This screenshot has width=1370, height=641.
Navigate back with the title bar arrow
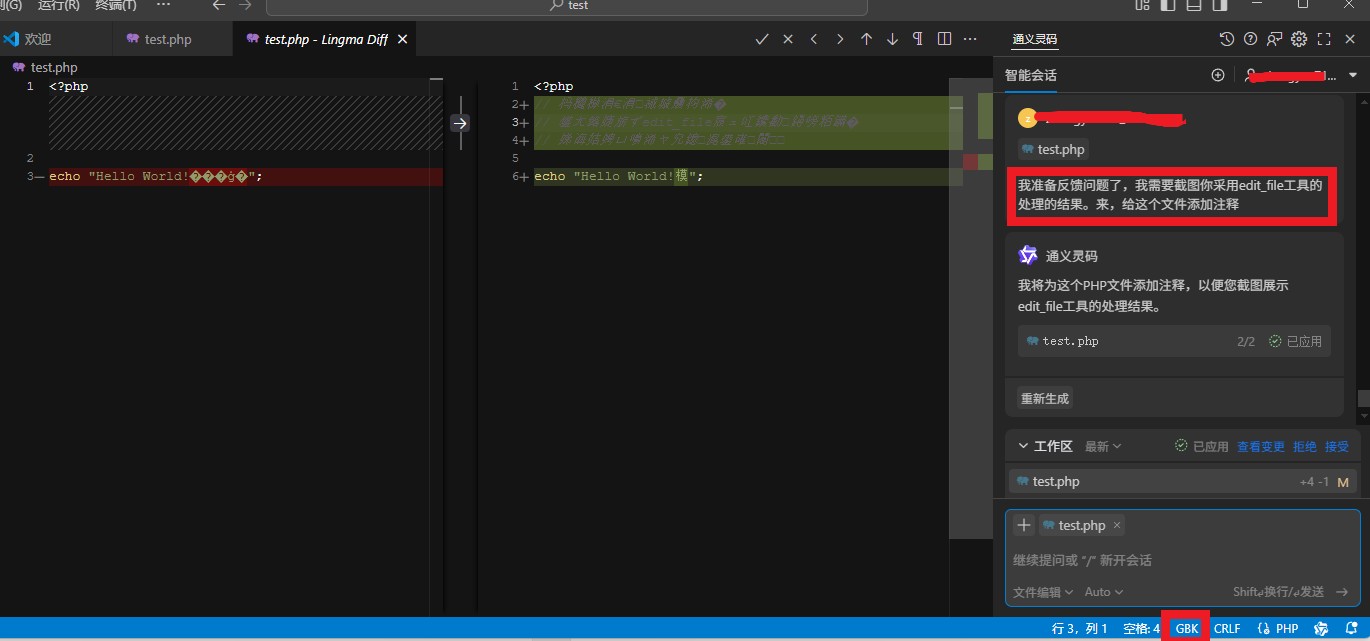point(219,5)
